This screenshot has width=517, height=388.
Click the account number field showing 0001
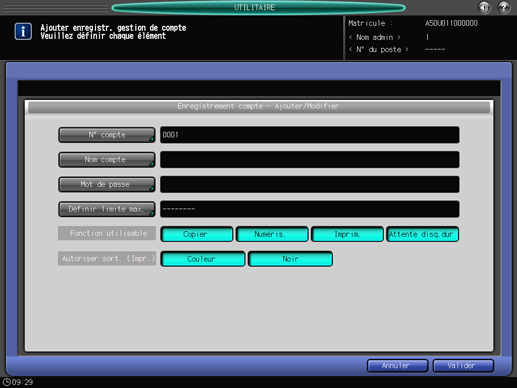tap(310, 135)
